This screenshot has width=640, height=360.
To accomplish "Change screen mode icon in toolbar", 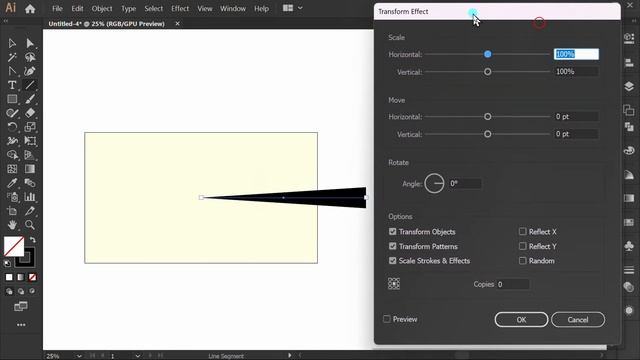I will point(21,307).
